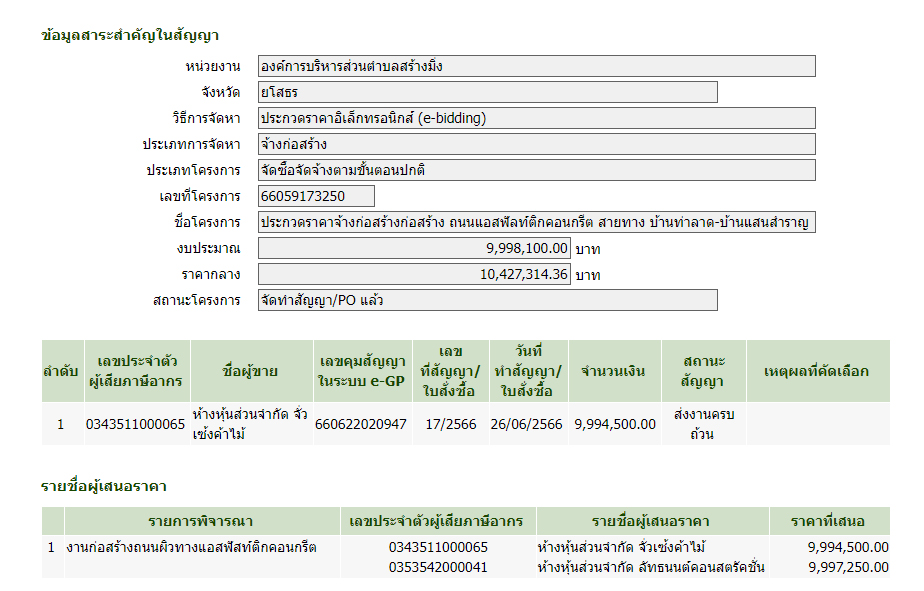Select the จังหวัด field showing ยโสธร
Image resolution: width=924 pixels, height=591 pixels.
coord(487,92)
